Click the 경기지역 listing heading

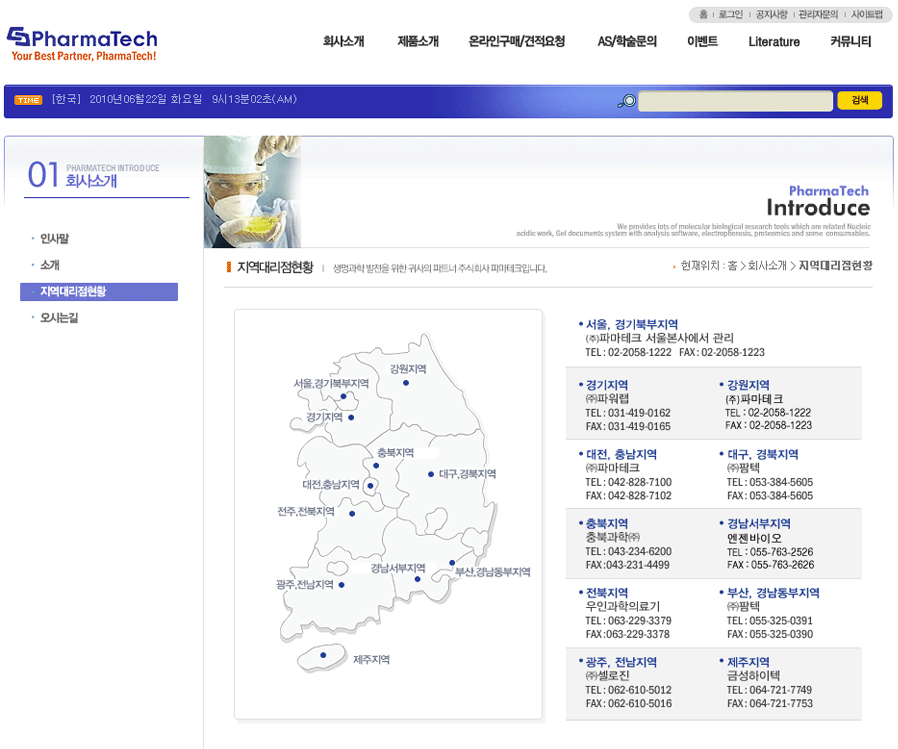(607, 385)
